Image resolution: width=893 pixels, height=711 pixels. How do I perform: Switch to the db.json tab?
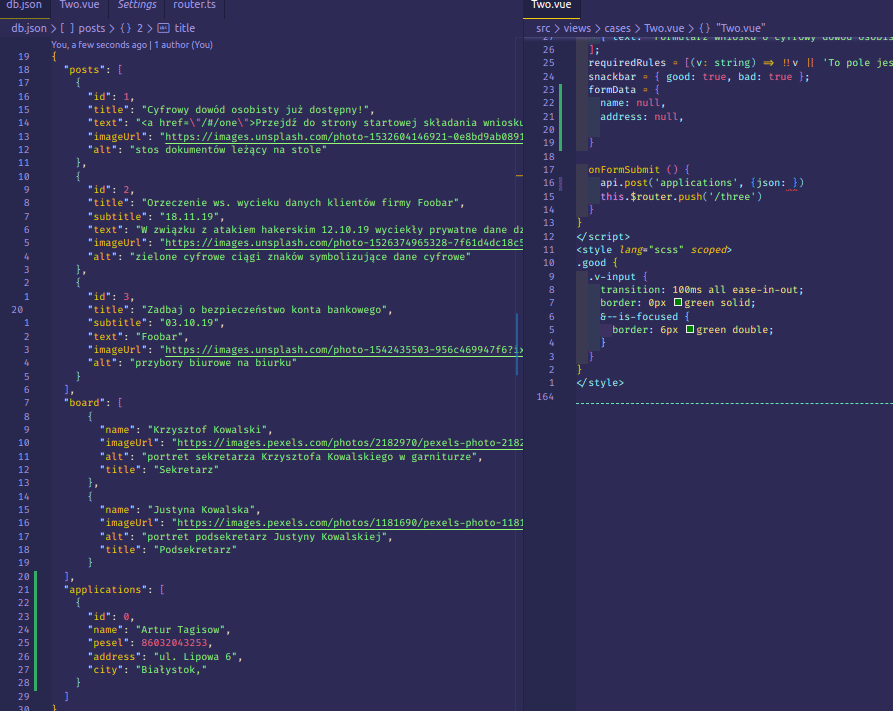coord(24,5)
